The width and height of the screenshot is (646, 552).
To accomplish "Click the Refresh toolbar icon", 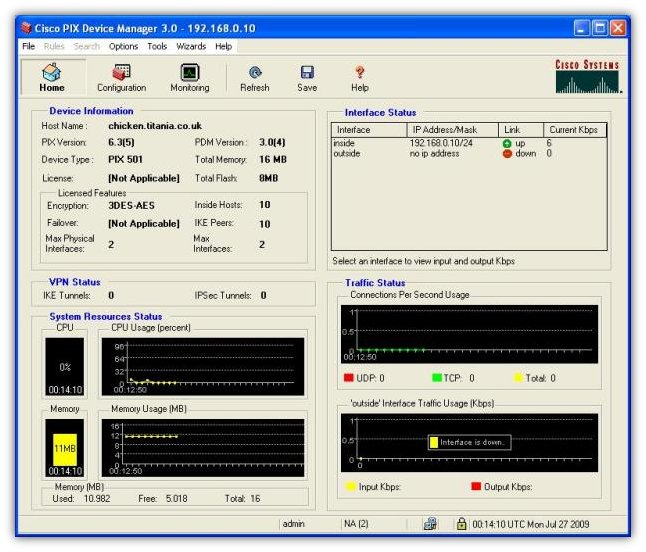I will pos(255,73).
